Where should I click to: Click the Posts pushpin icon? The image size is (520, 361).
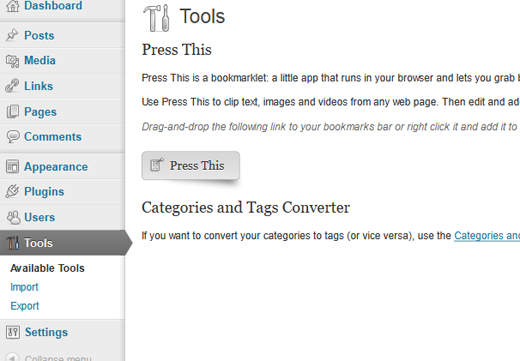pos(12,35)
